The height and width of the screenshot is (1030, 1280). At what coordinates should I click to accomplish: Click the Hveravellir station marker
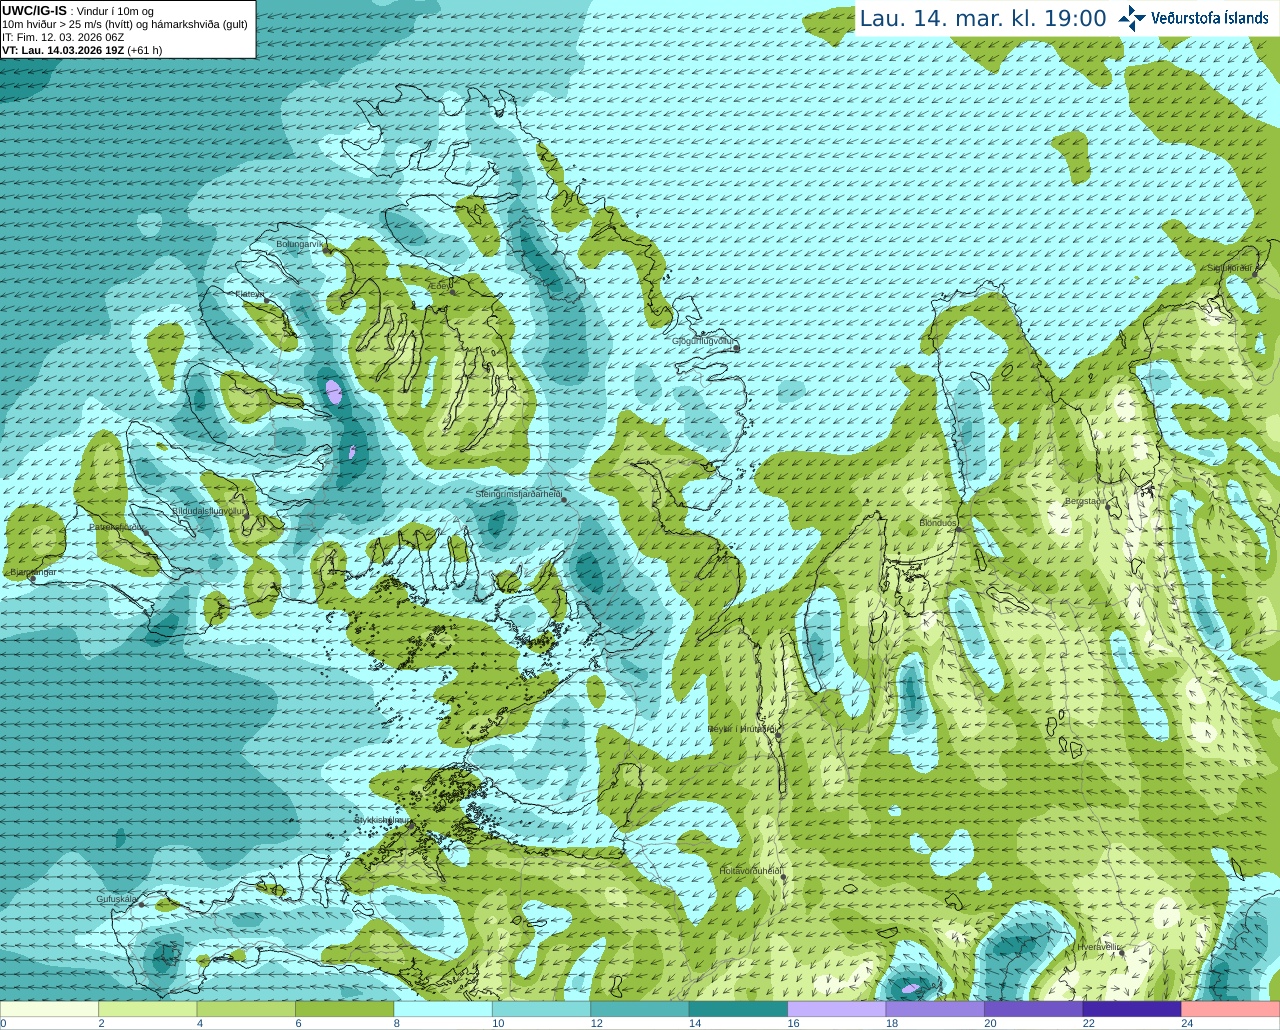pyautogui.click(x=1122, y=952)
